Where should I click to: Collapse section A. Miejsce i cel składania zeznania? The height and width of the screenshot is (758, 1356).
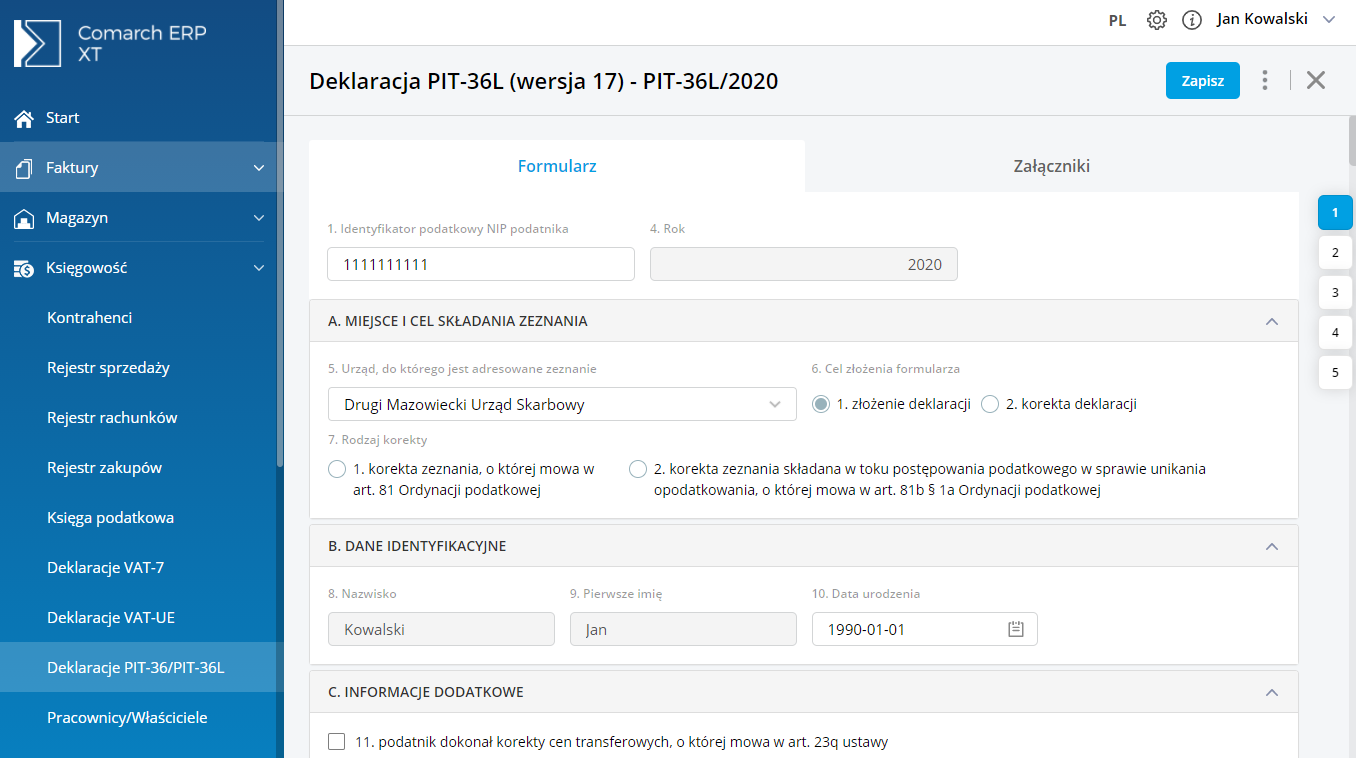(1272, 322)
